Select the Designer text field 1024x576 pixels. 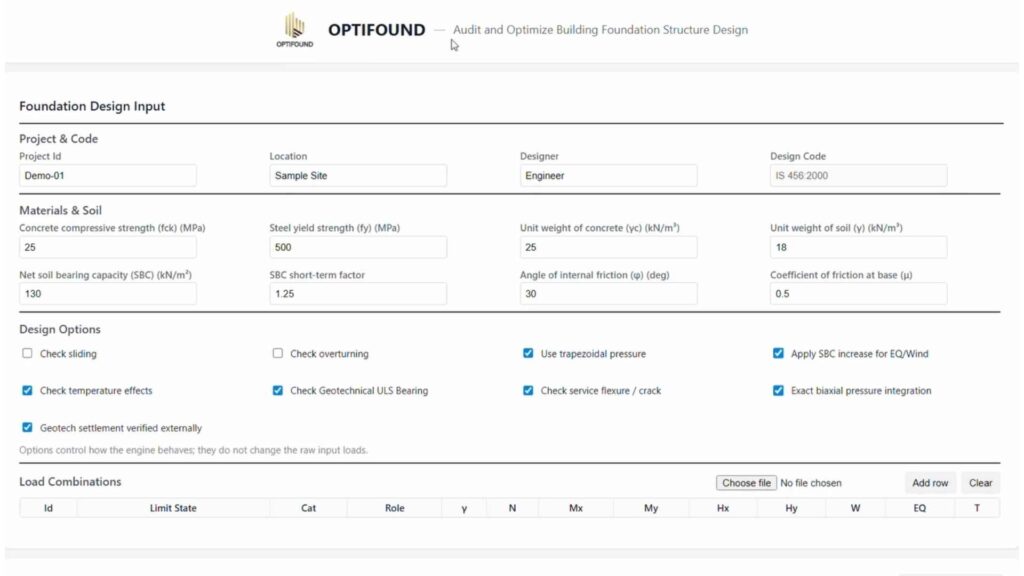click(x=608, y=175)
